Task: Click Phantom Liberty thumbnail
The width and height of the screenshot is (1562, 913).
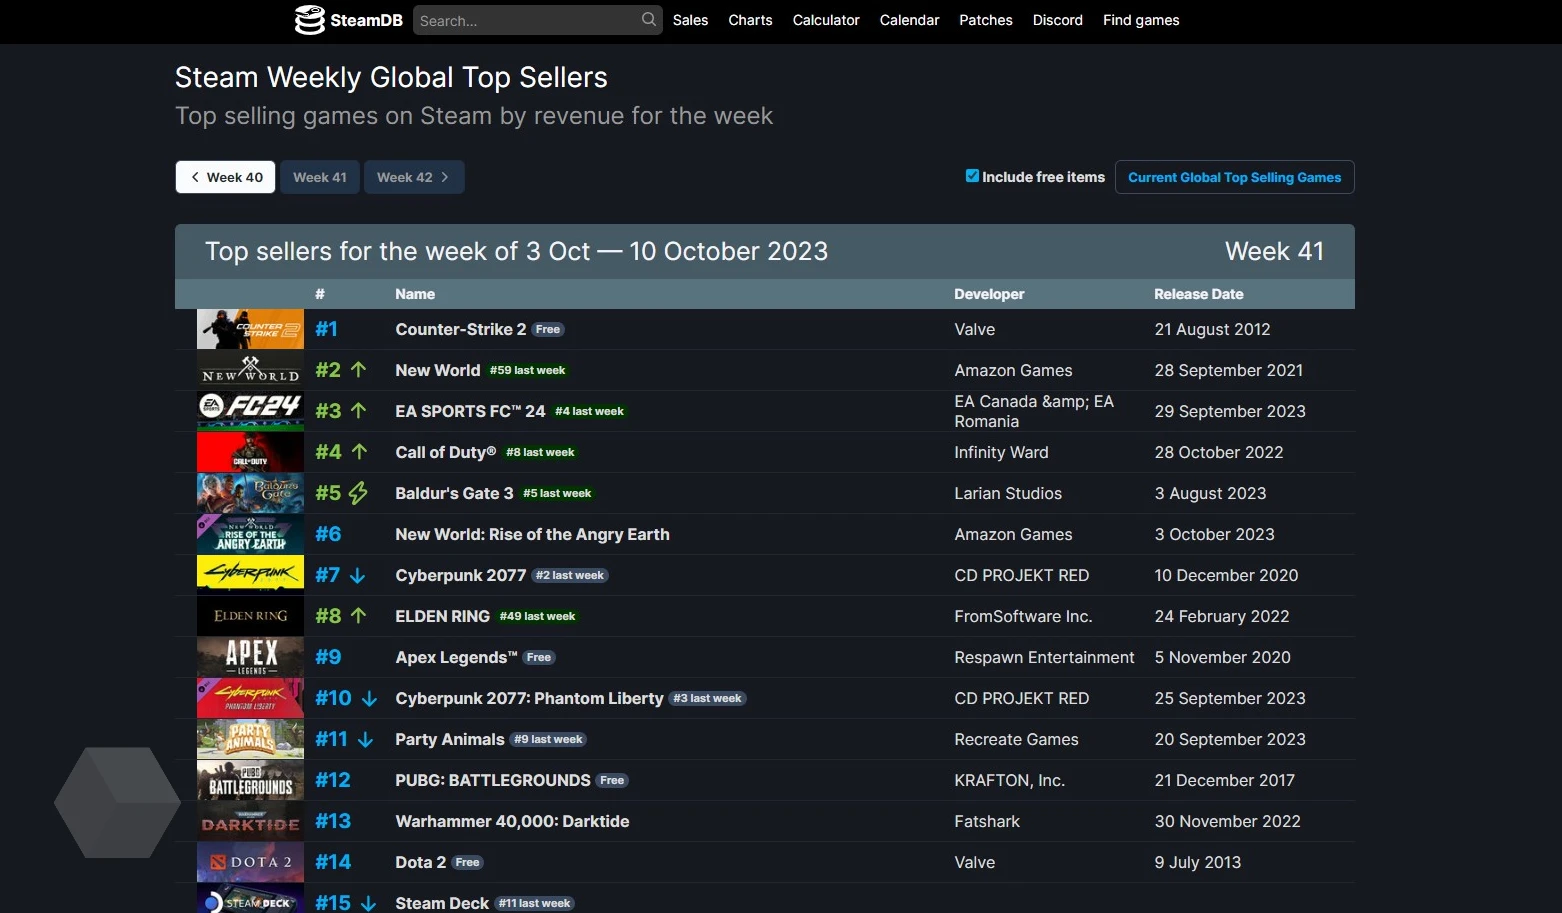Action: (250, 698)
